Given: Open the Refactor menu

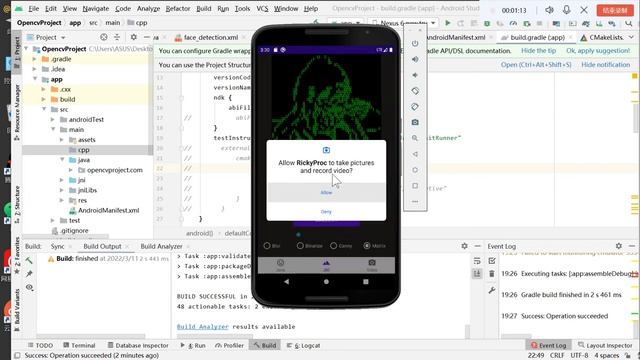Looking at the screenshot, I should click(x=178, y=8).
